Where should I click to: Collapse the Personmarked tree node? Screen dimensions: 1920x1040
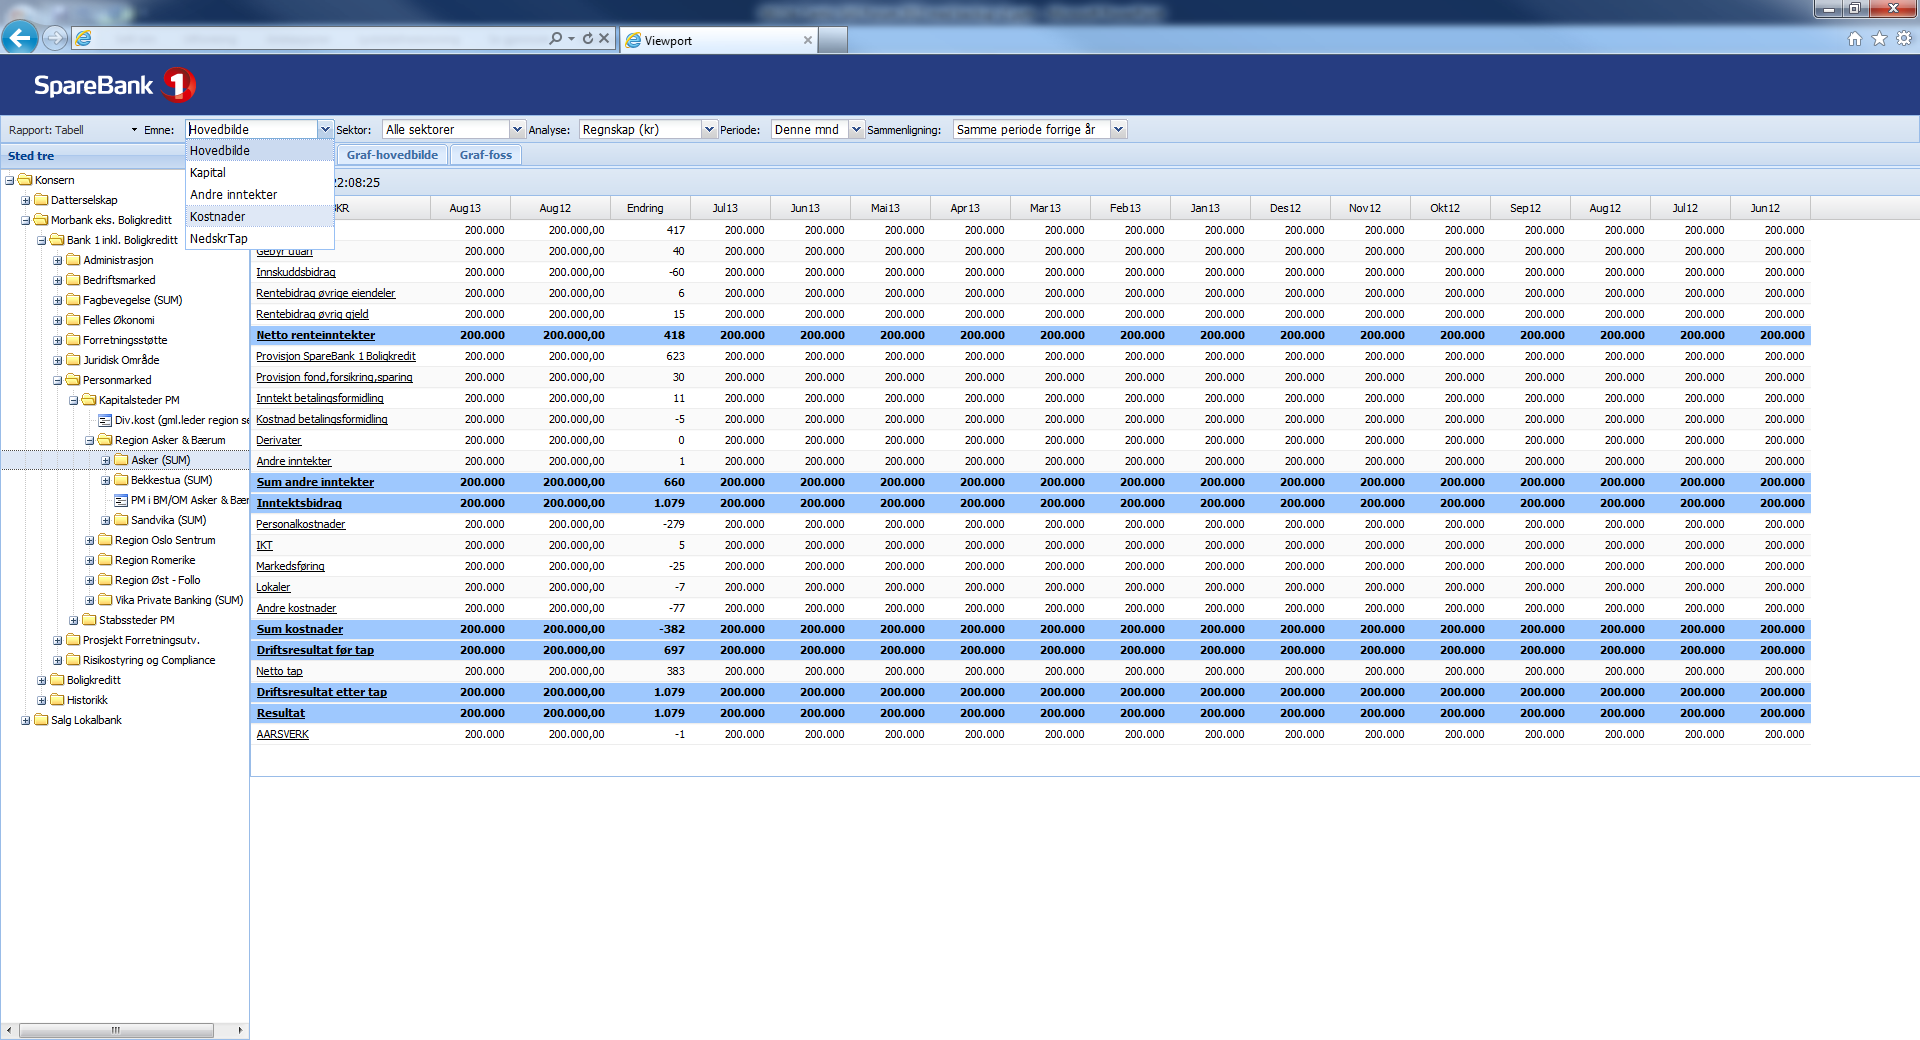(x=57, y=380)
